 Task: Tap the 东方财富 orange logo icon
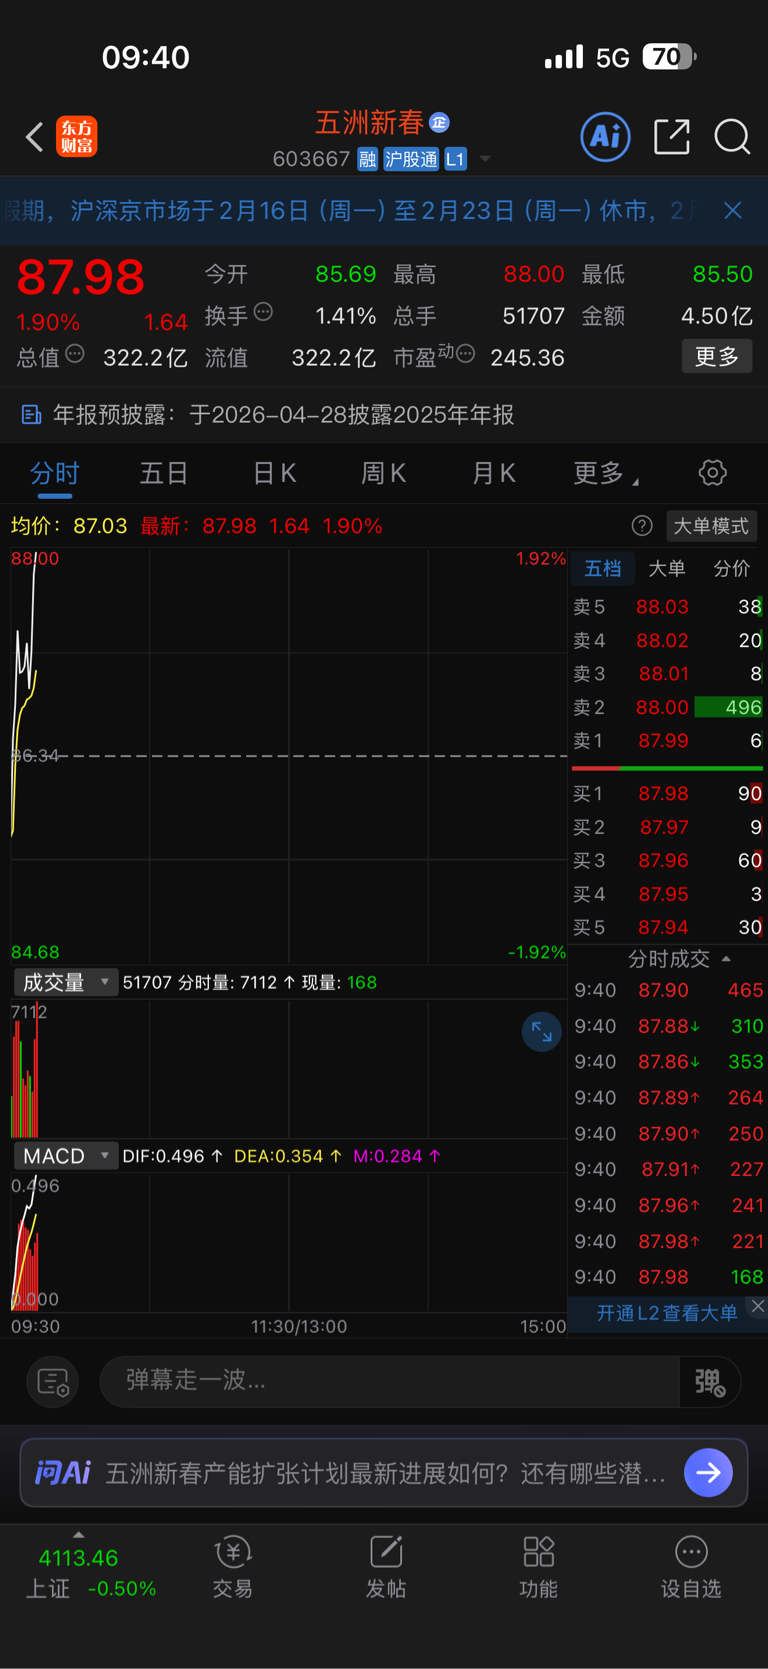pyautogui.click(x=77, y=137)
